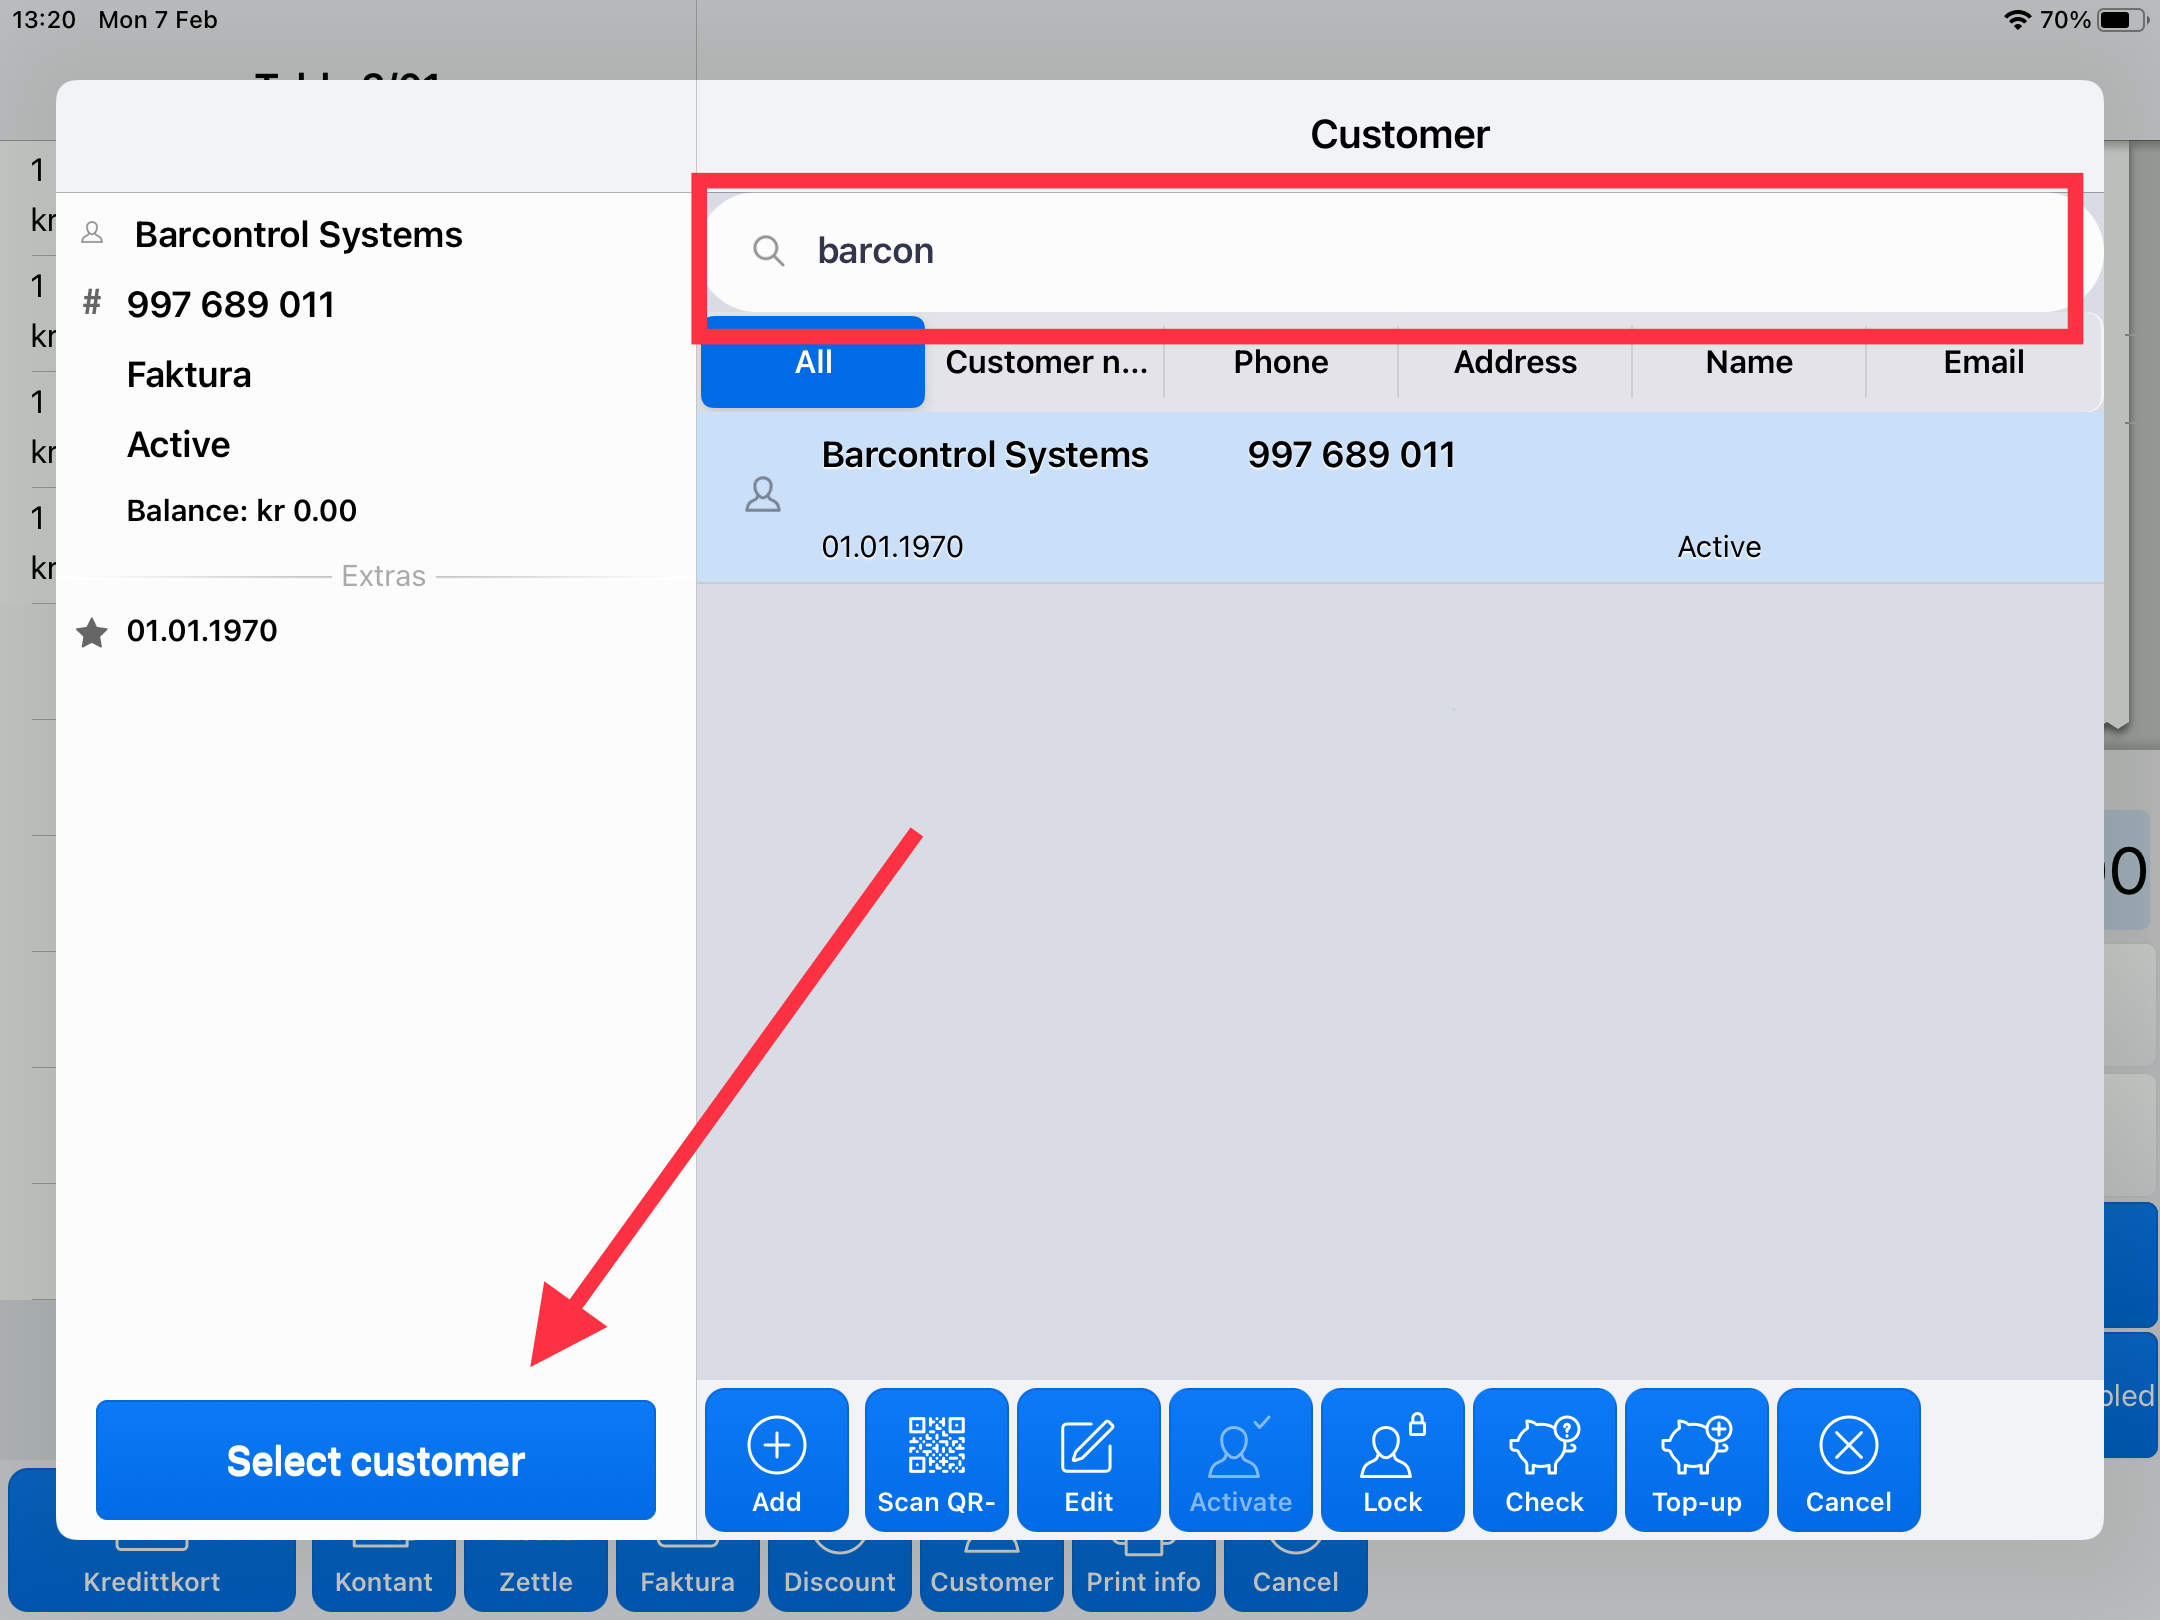This screenshot has width=2160, height=1620.
Task: Tap the Check balance piggy bank button
Action: 1544,1459
